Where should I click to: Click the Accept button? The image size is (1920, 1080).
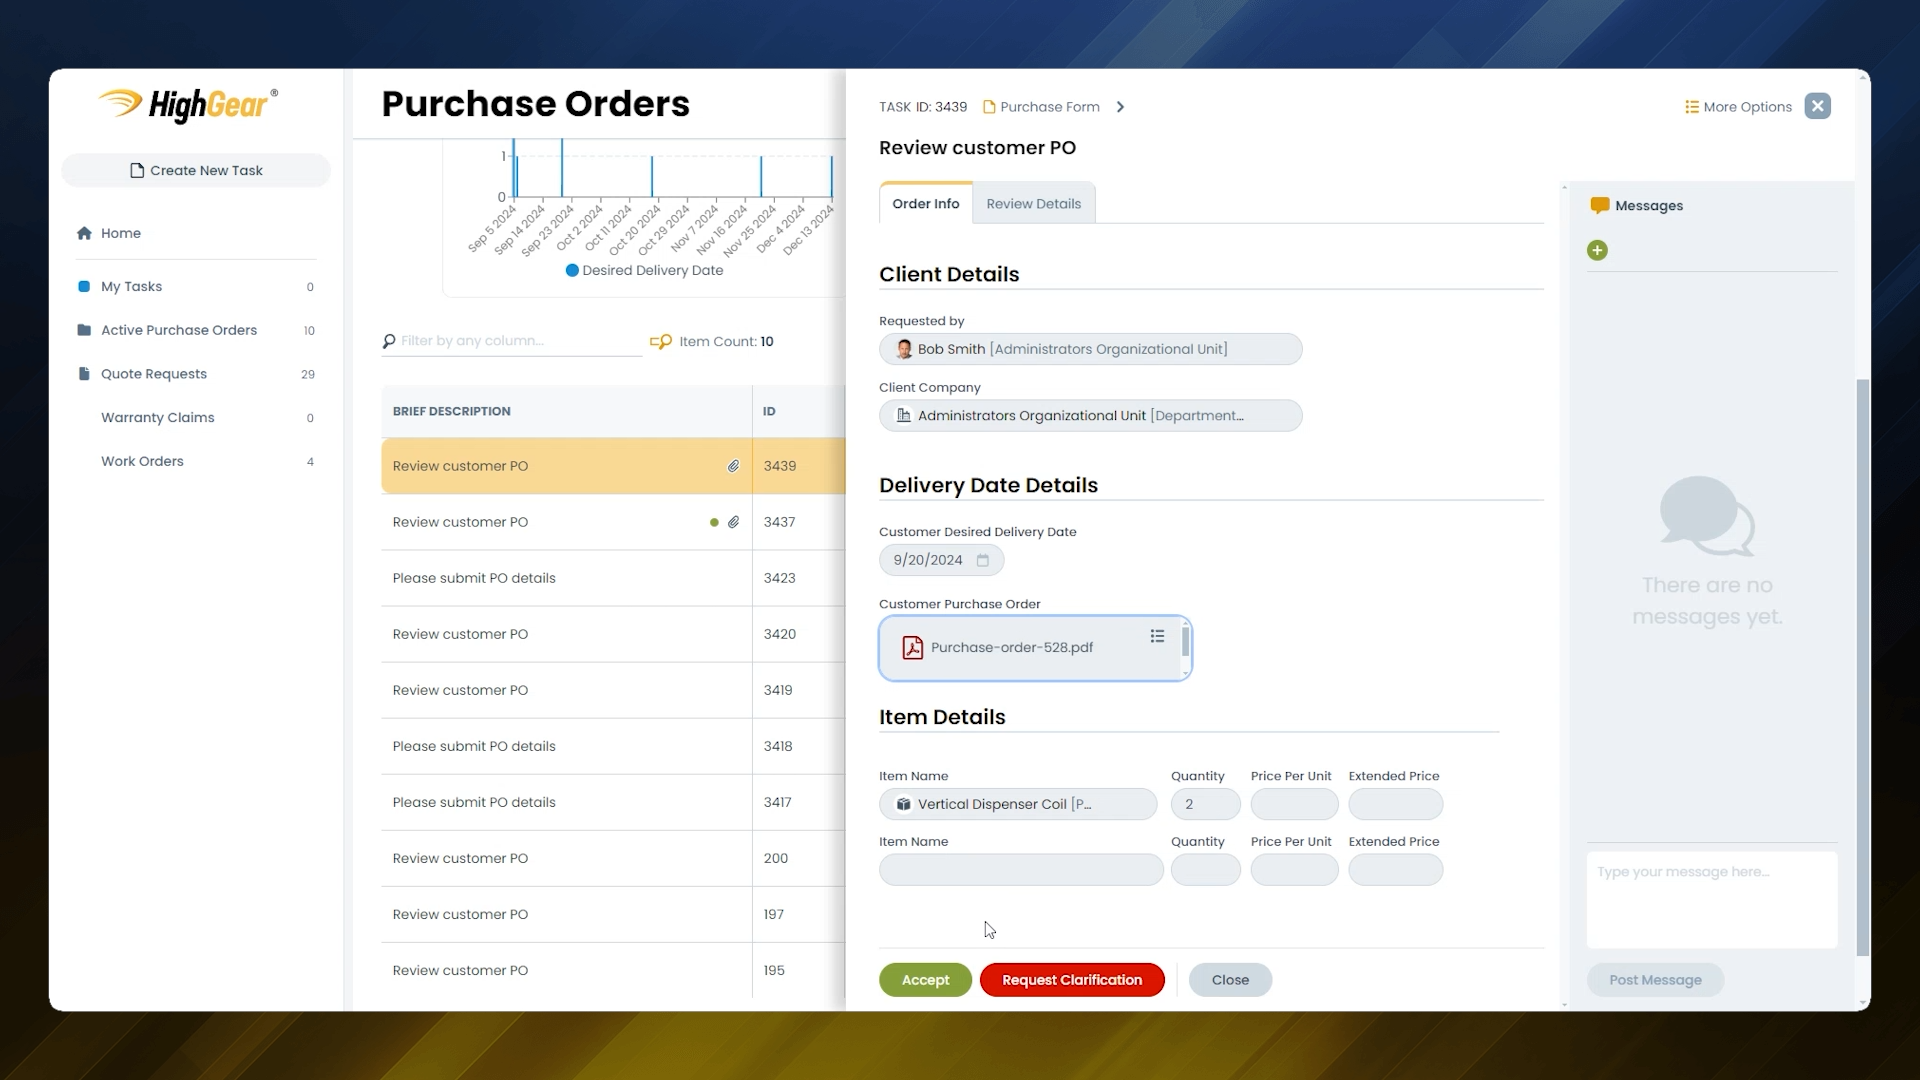(924, 980)
